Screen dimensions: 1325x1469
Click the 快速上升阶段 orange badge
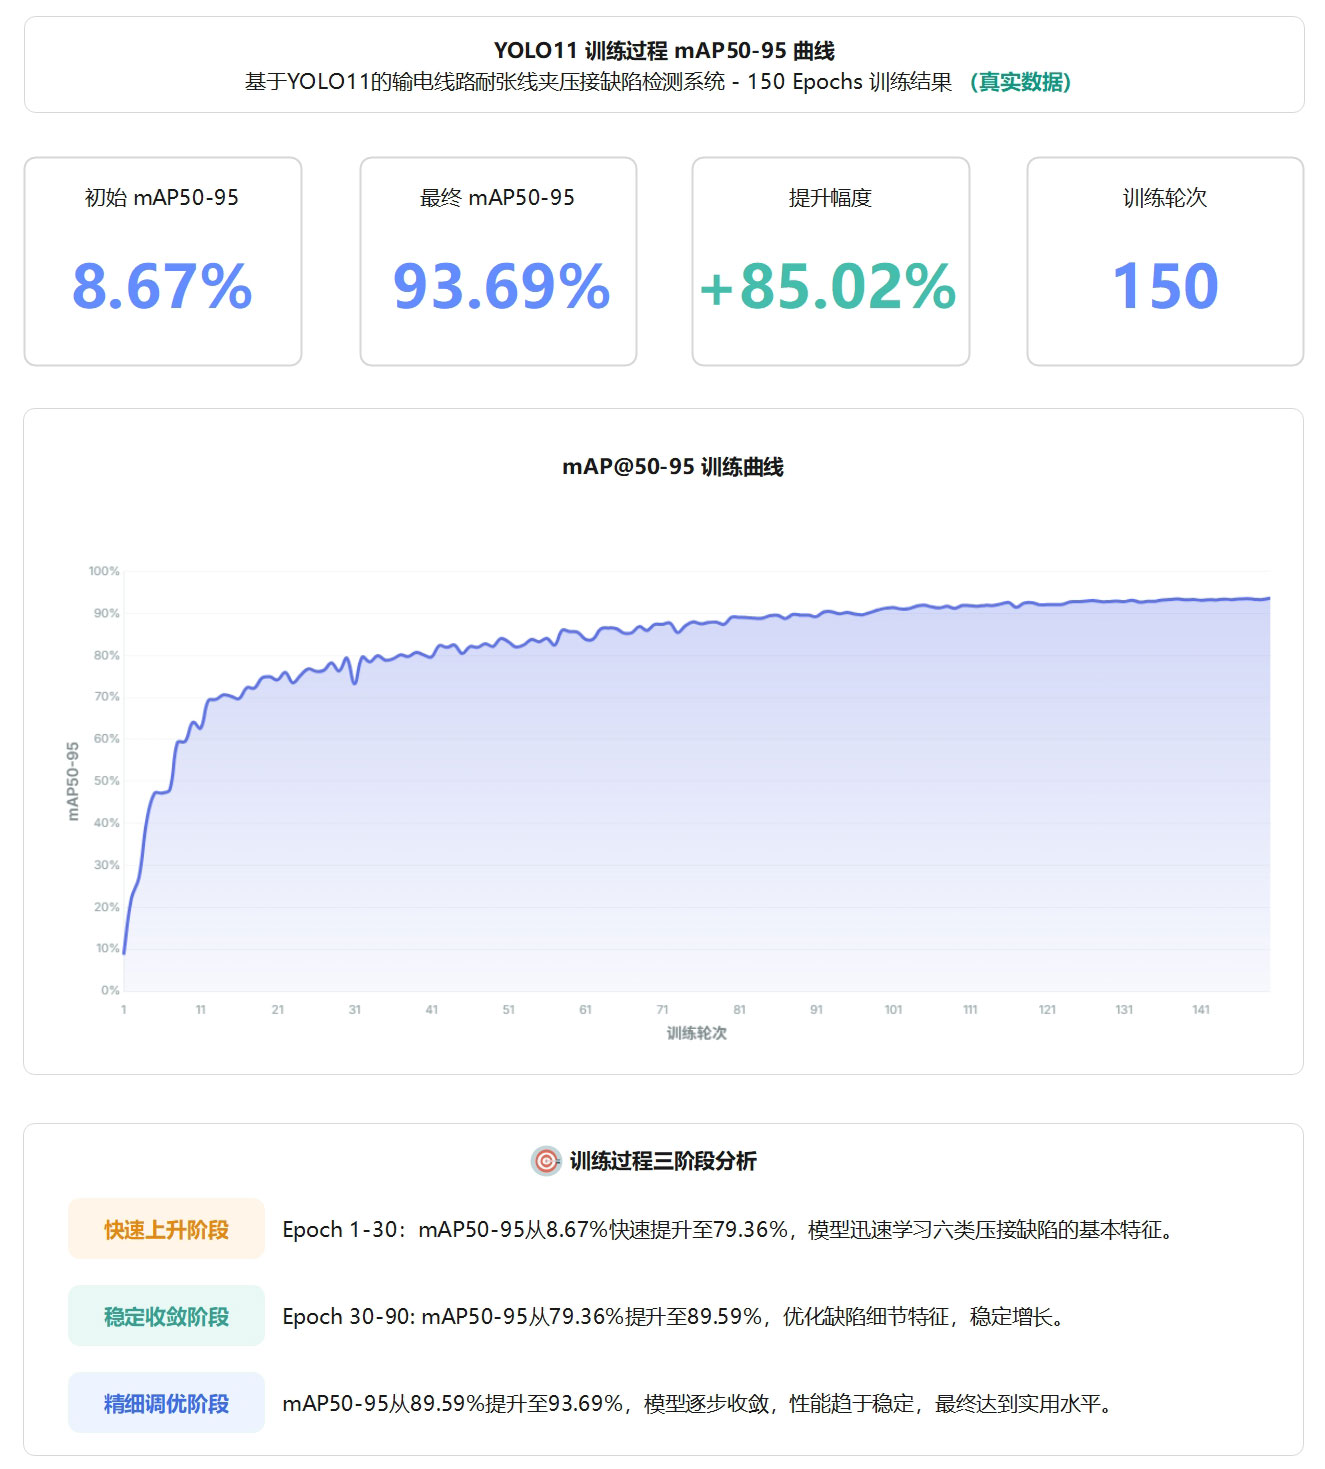(x=166, y=1229)
